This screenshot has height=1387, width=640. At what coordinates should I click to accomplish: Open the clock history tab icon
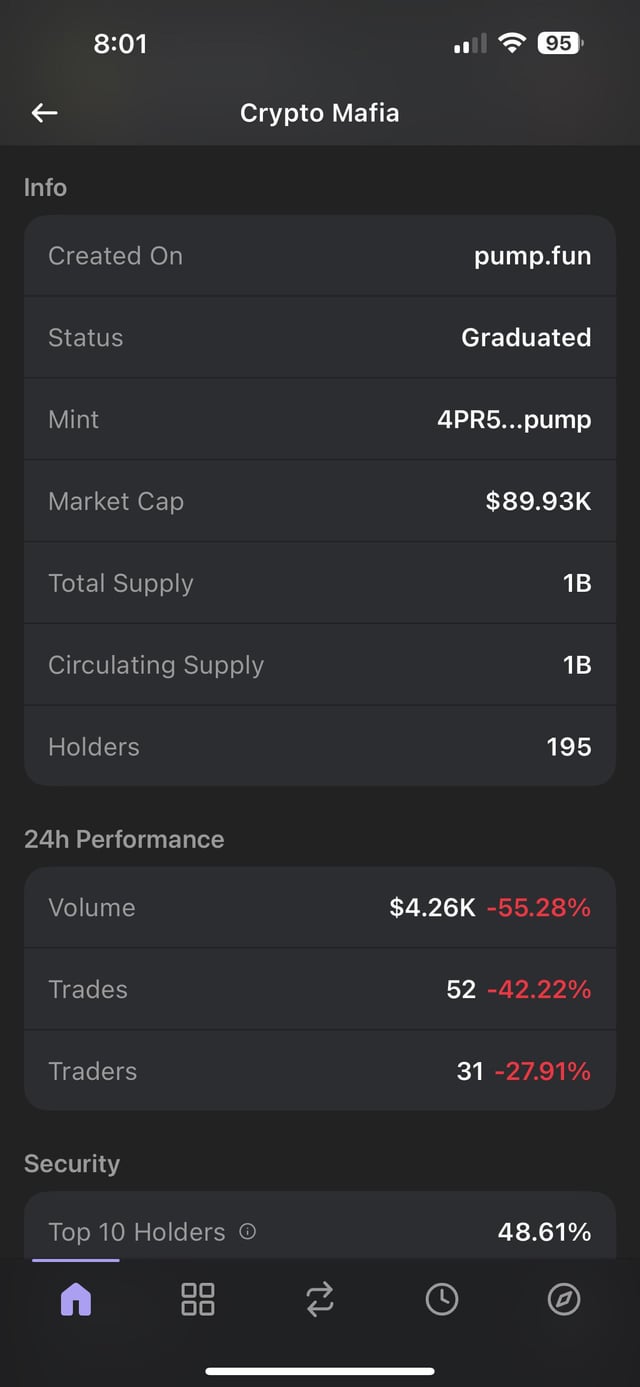point(441,1299)
